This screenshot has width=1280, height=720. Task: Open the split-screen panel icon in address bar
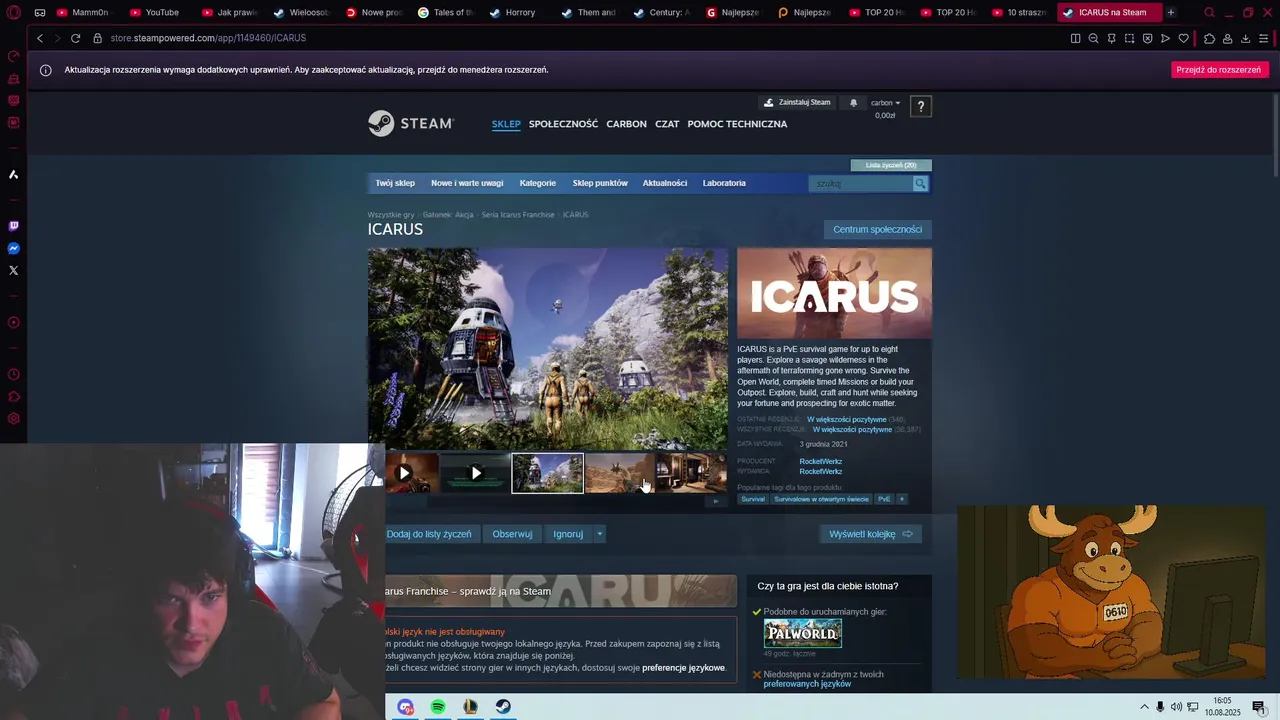tap(1075, 38)
